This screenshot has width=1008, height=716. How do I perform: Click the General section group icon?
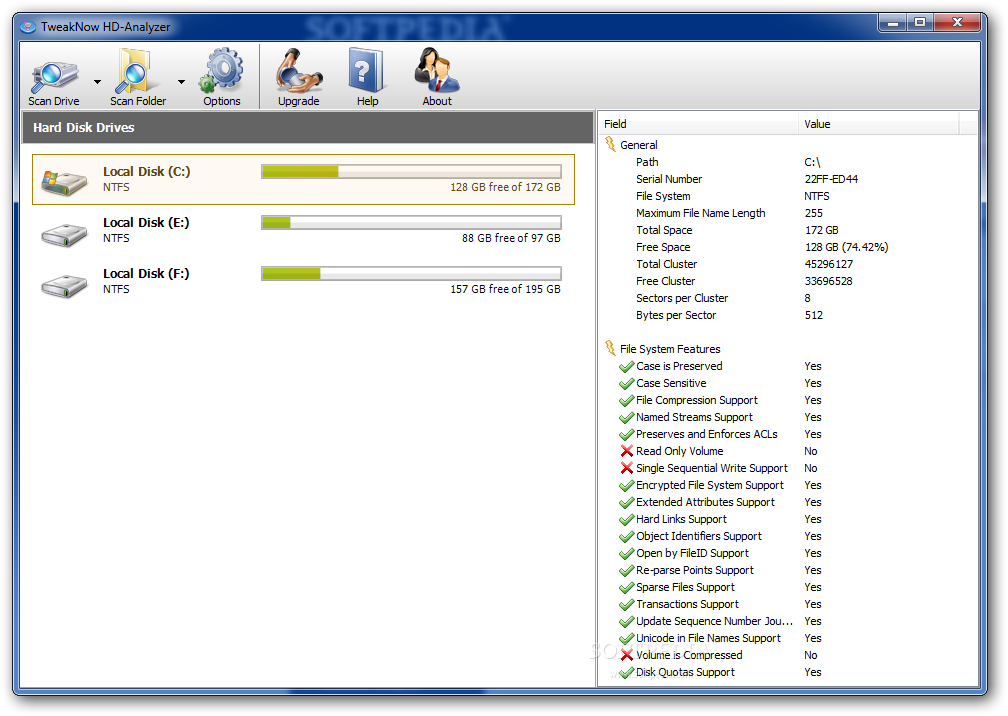click(x=610, y=145)
